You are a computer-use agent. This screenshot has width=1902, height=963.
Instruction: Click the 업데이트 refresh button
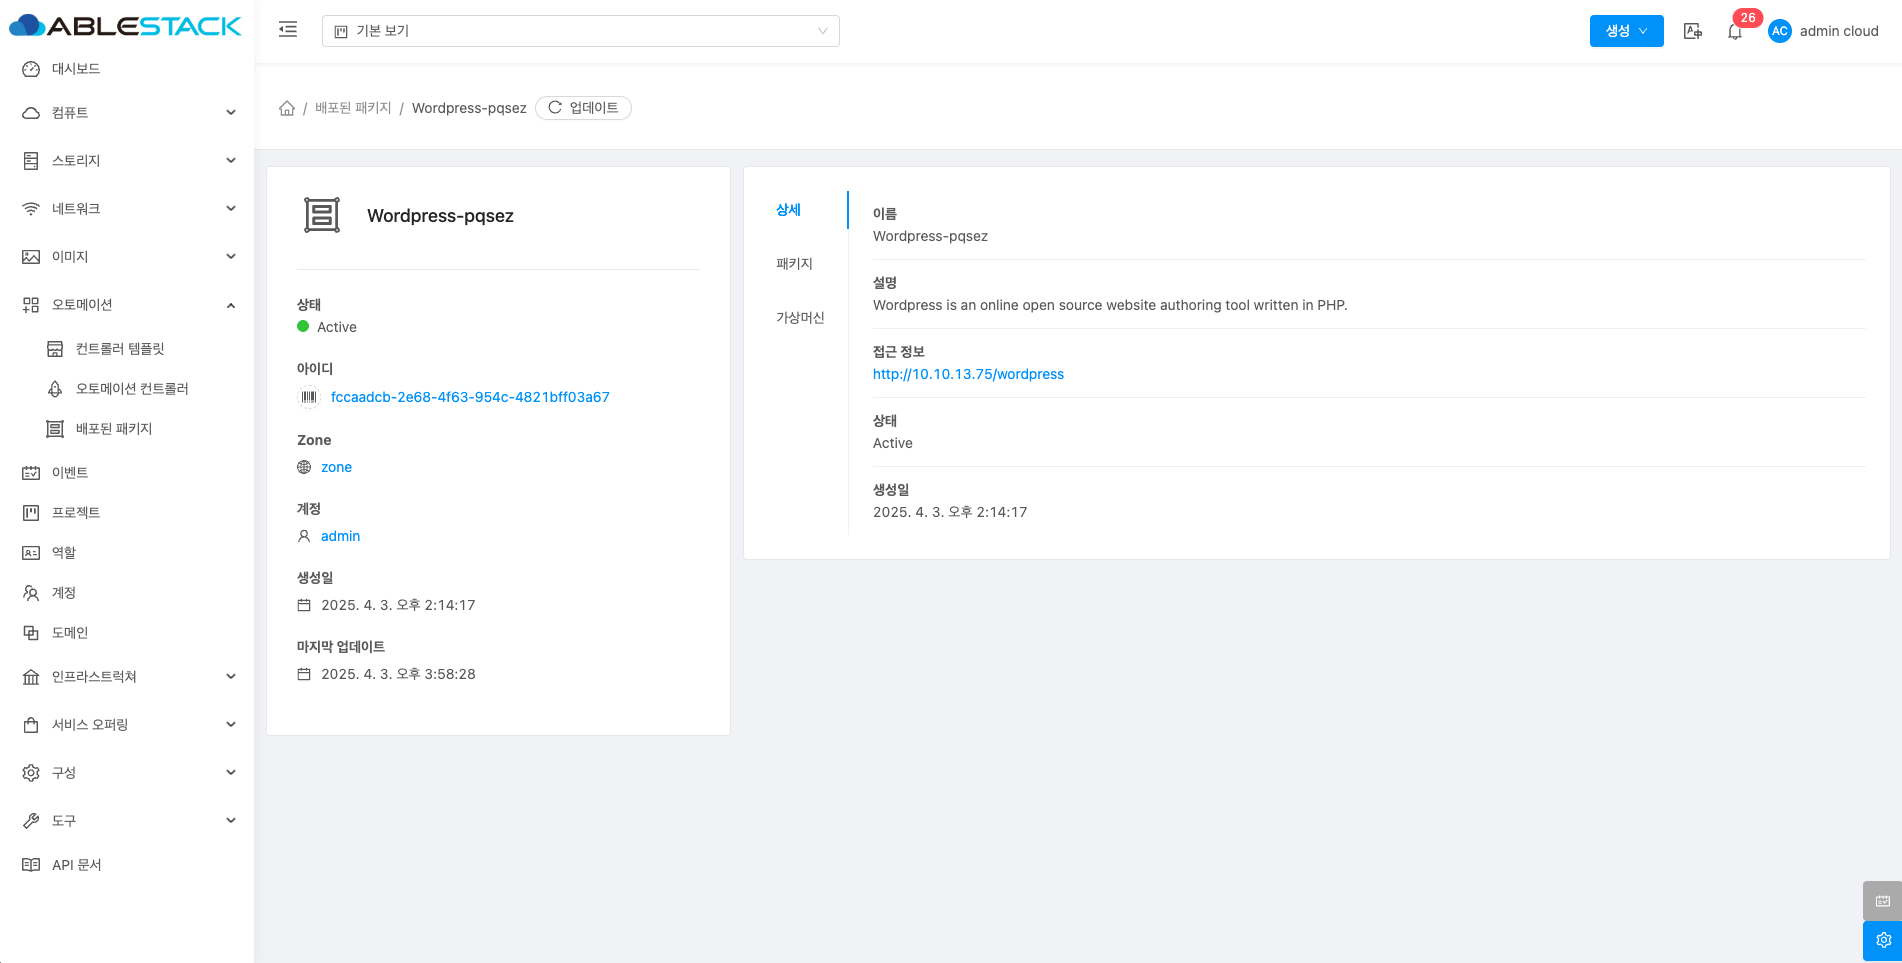tap(583, 108)
